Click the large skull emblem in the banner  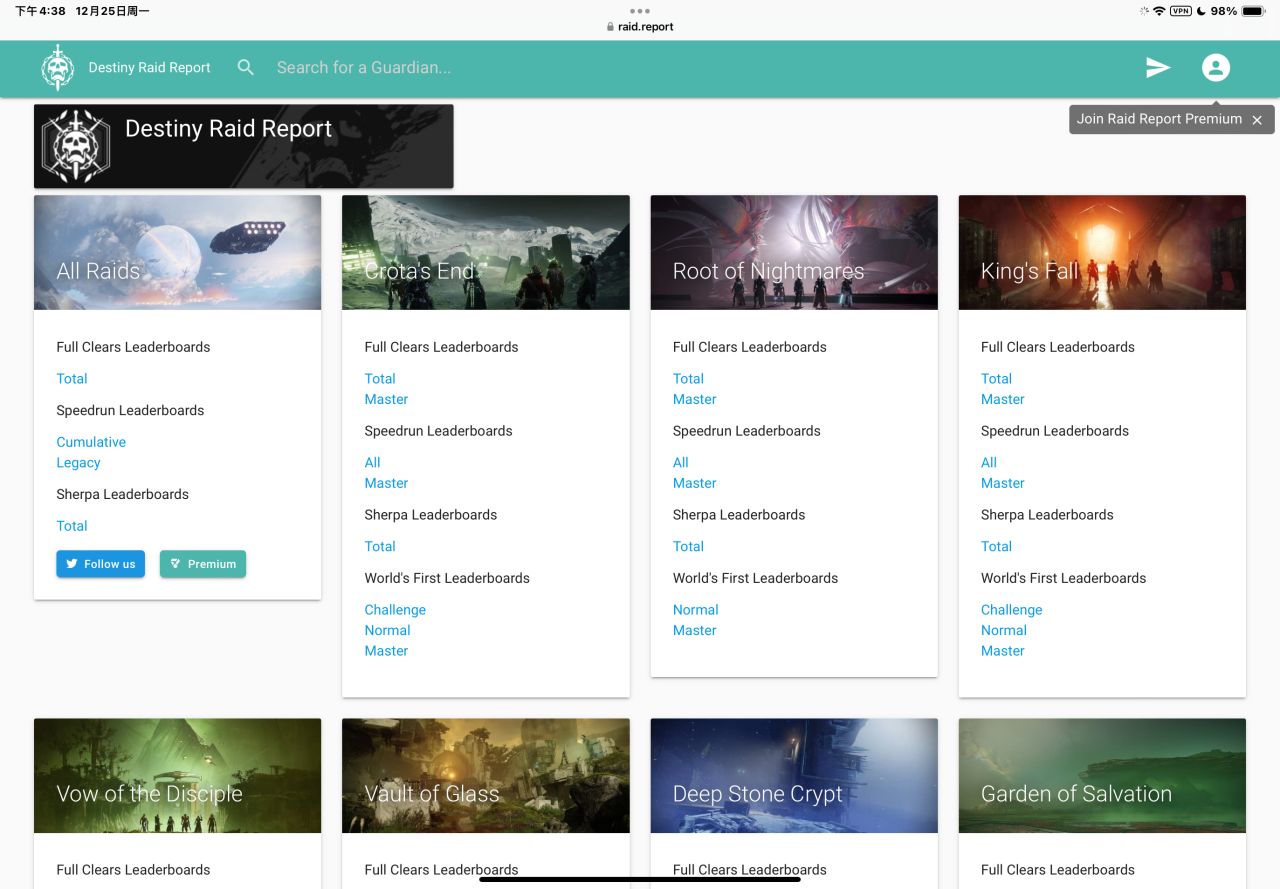coord(76,146)
